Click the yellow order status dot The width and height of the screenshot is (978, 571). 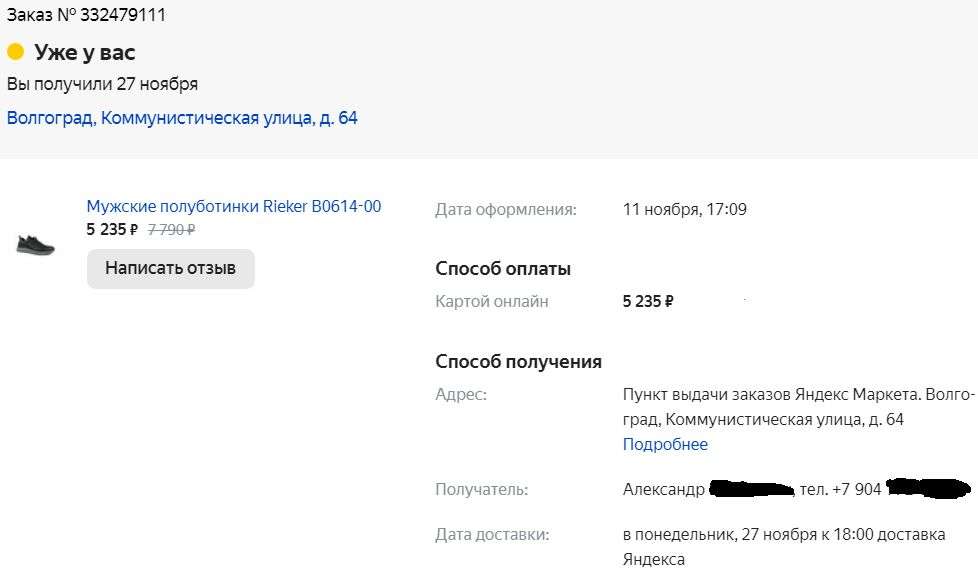(15, 52)
